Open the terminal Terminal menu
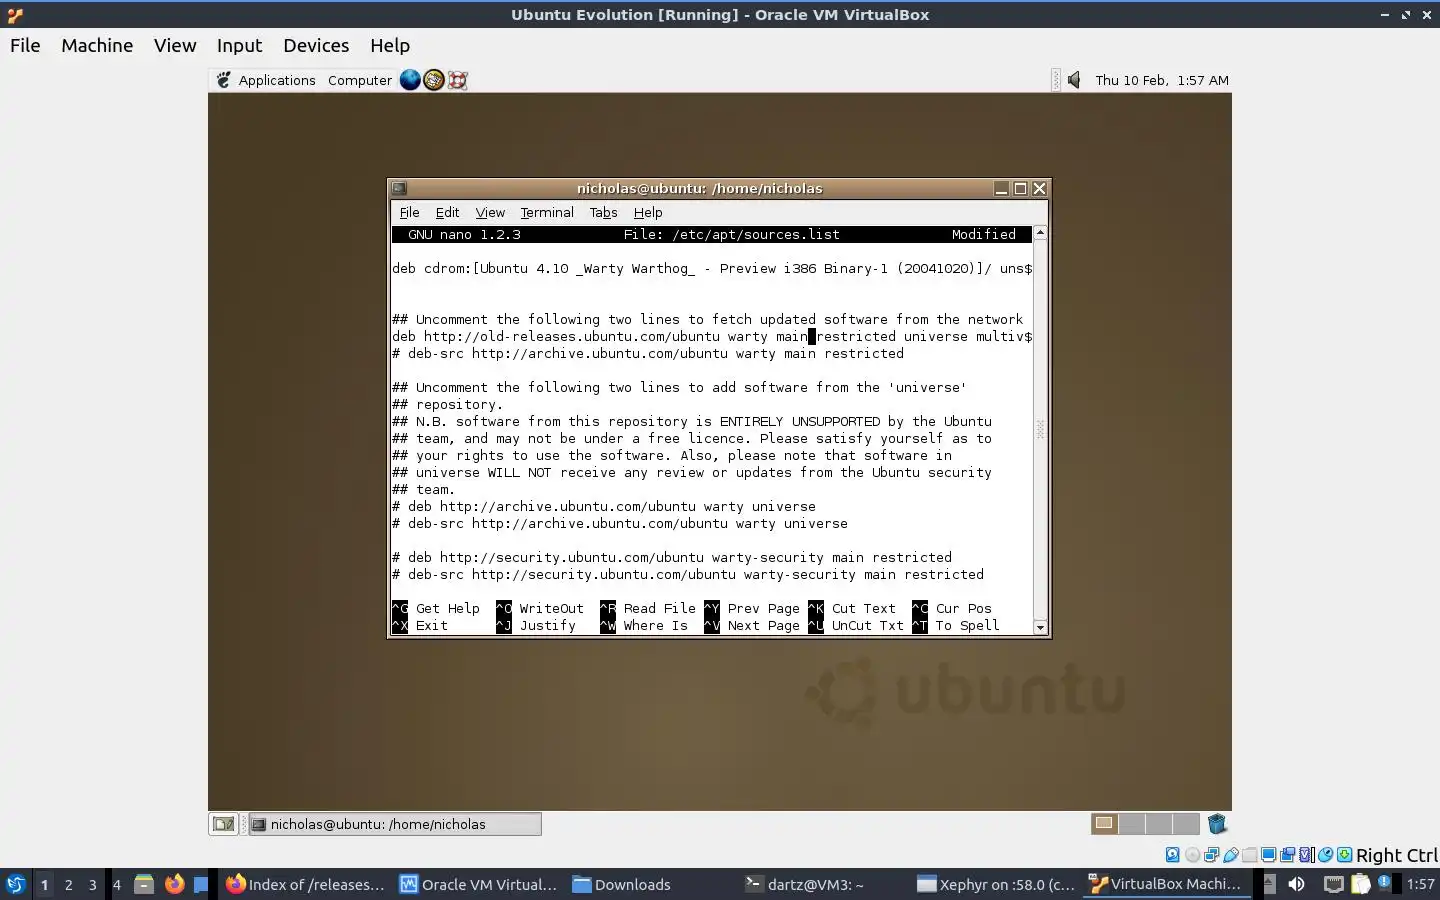 [x=547, y=212]
